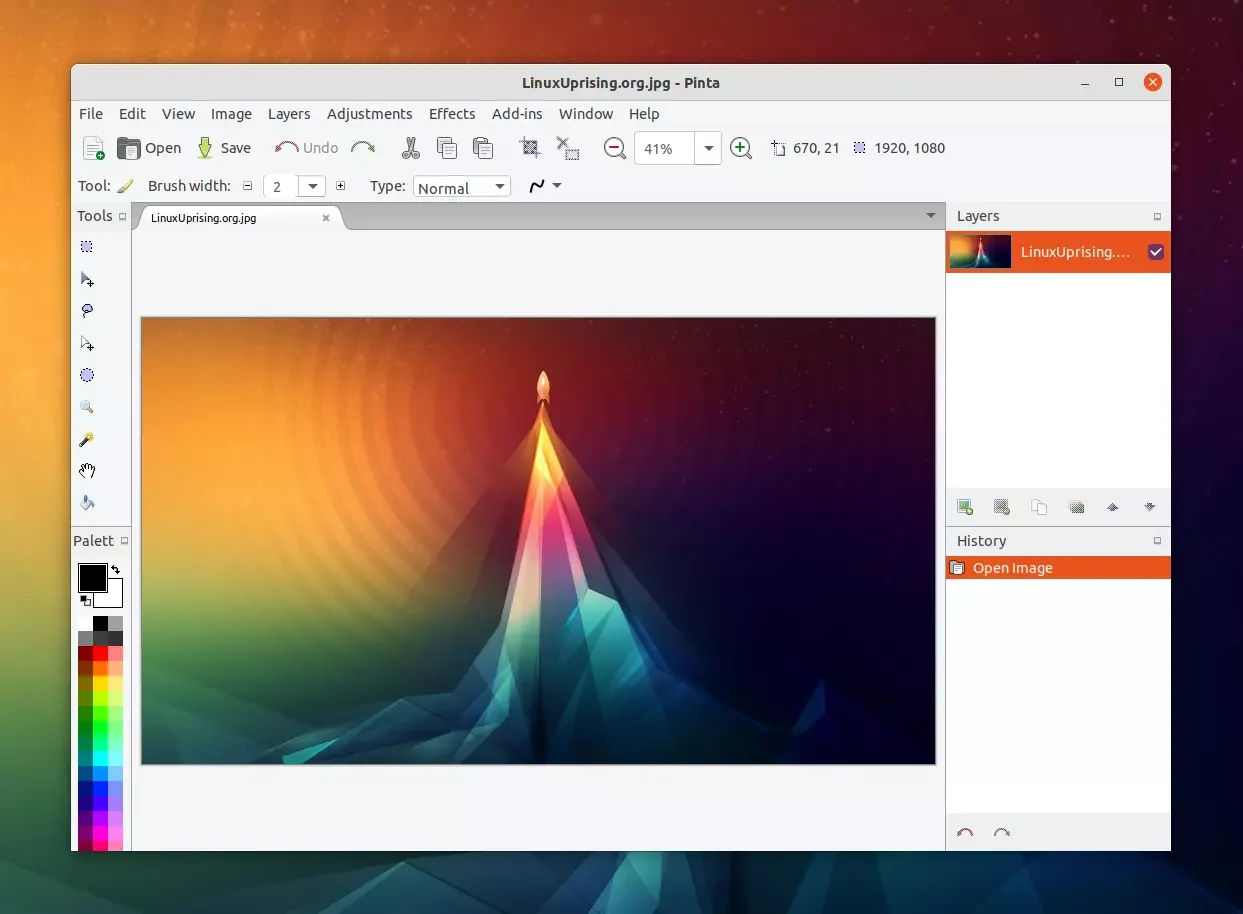Duplicate the current layer
Viewport: 1243px width, 914px height.
(x=1039, y=507)
